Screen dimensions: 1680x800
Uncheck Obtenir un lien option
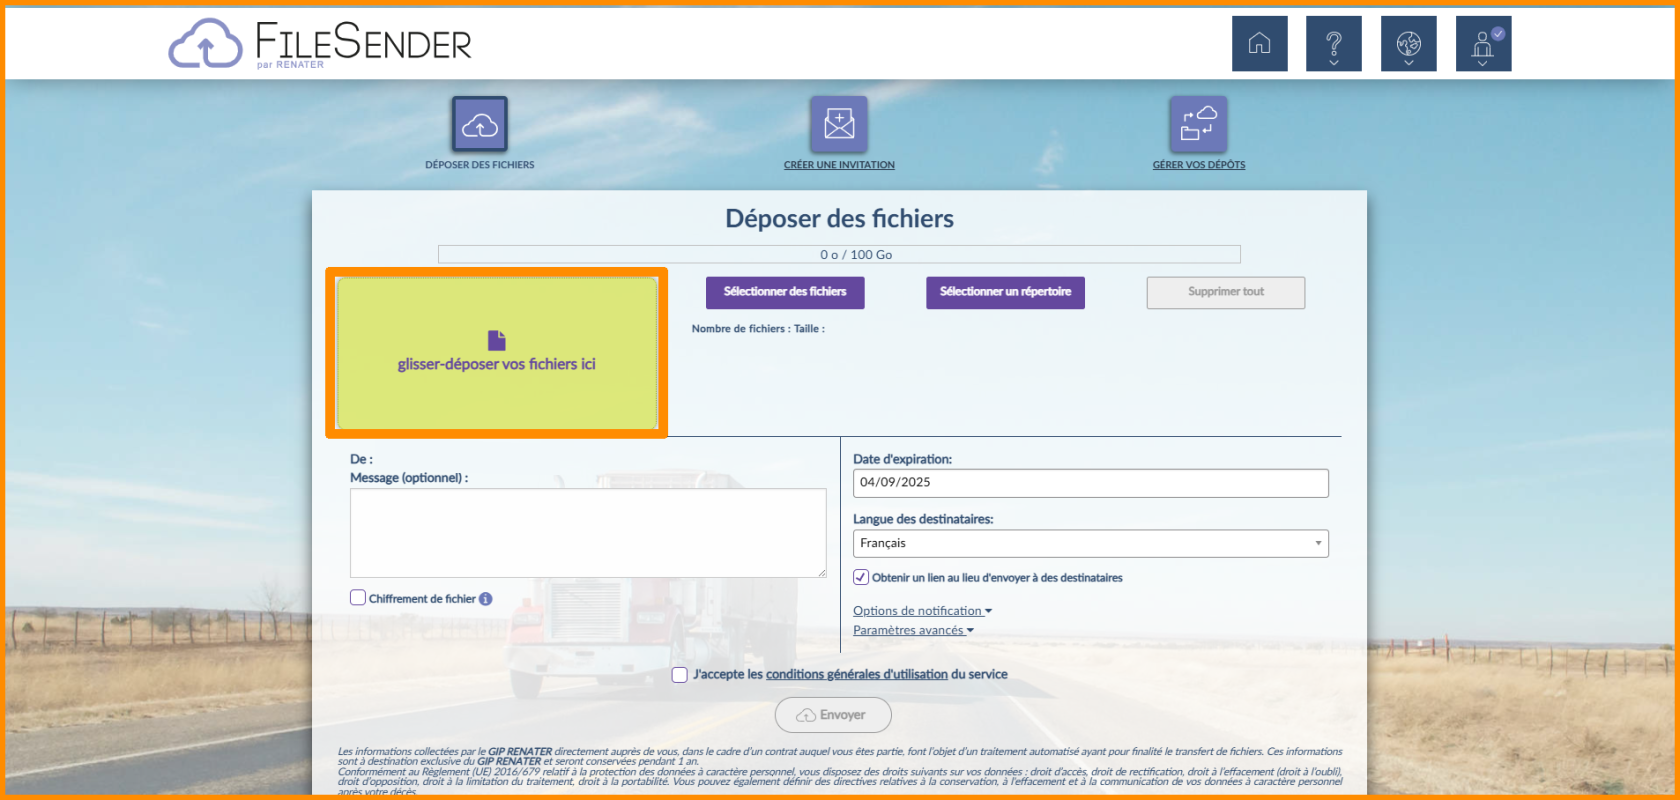861,577
